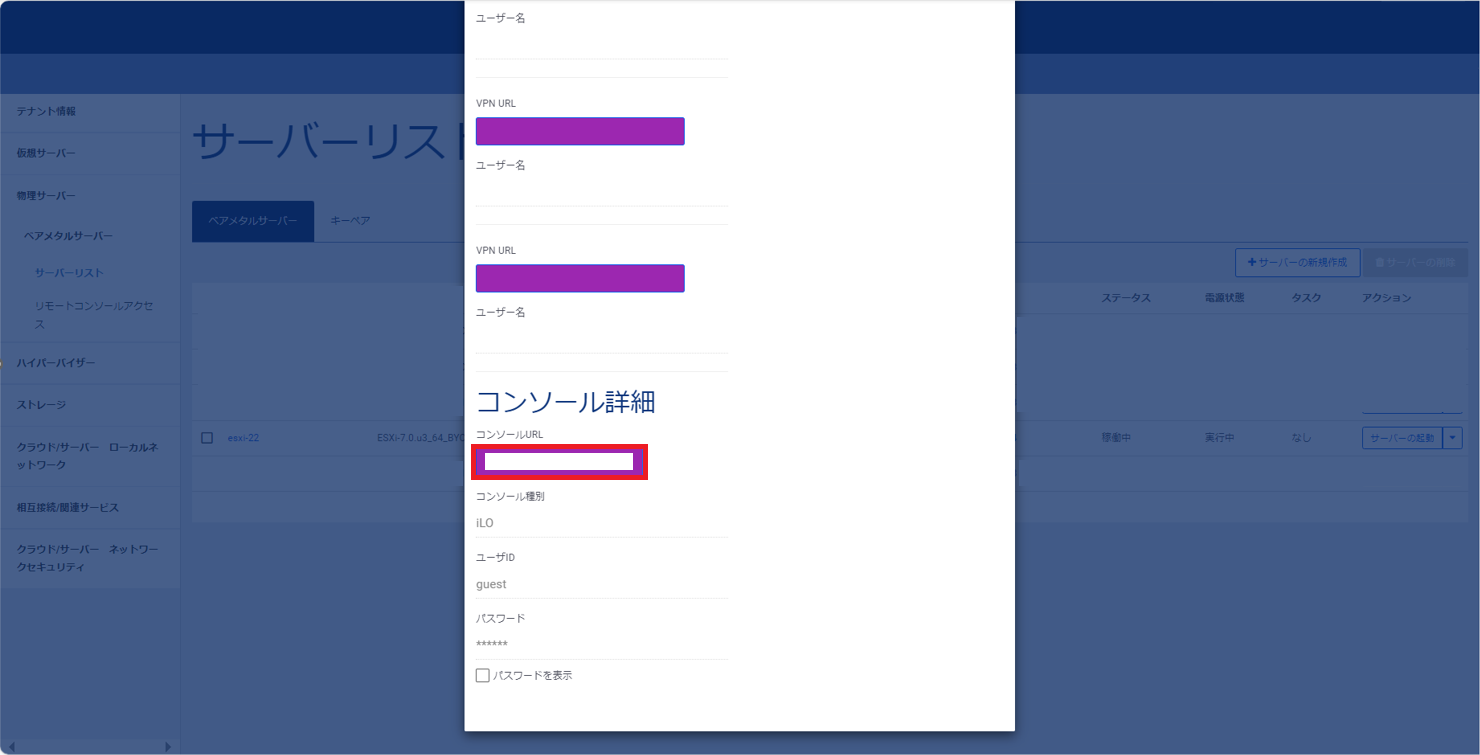Select クラウド/サーバー ネットワークセキュリティ in sidebar
Screen dimensions: 1480x755
pyautogui.click(x=88, y=557)
